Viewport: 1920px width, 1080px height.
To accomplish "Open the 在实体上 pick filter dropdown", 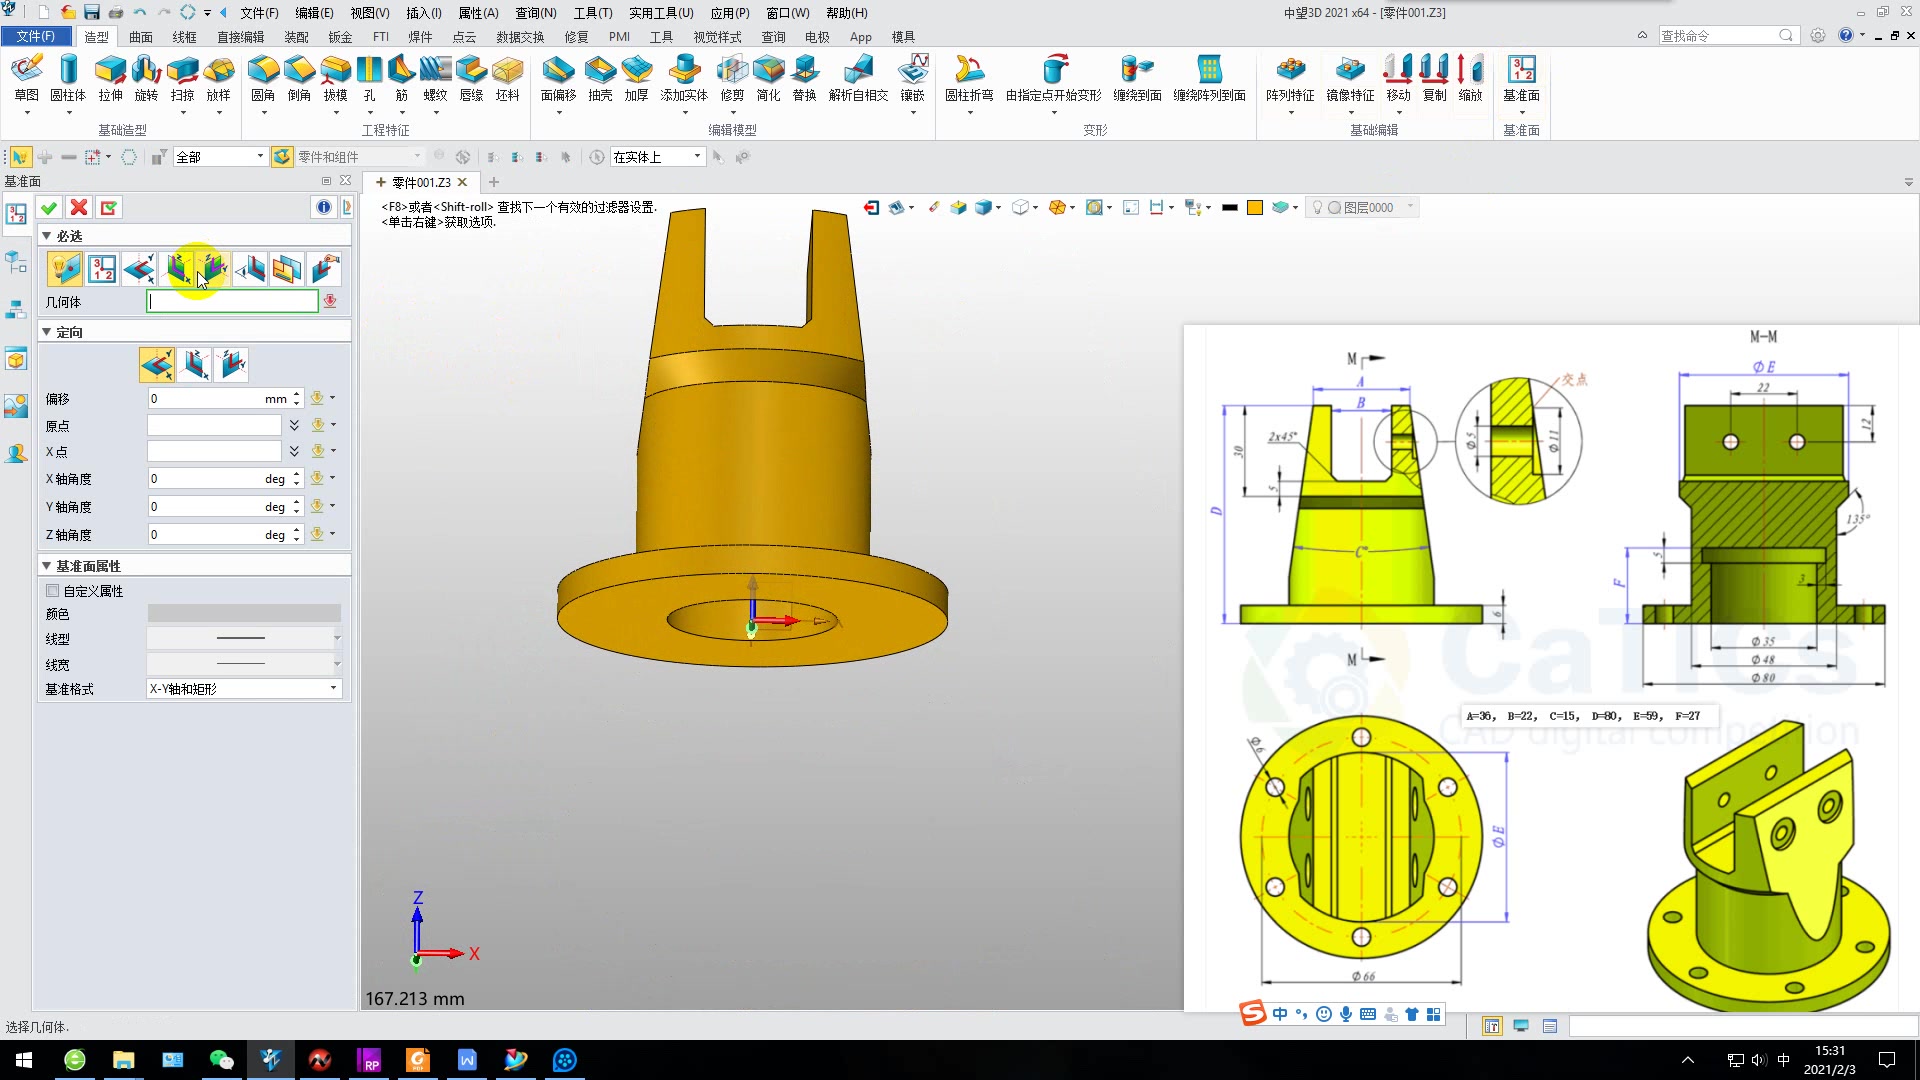I will [697, 156].
